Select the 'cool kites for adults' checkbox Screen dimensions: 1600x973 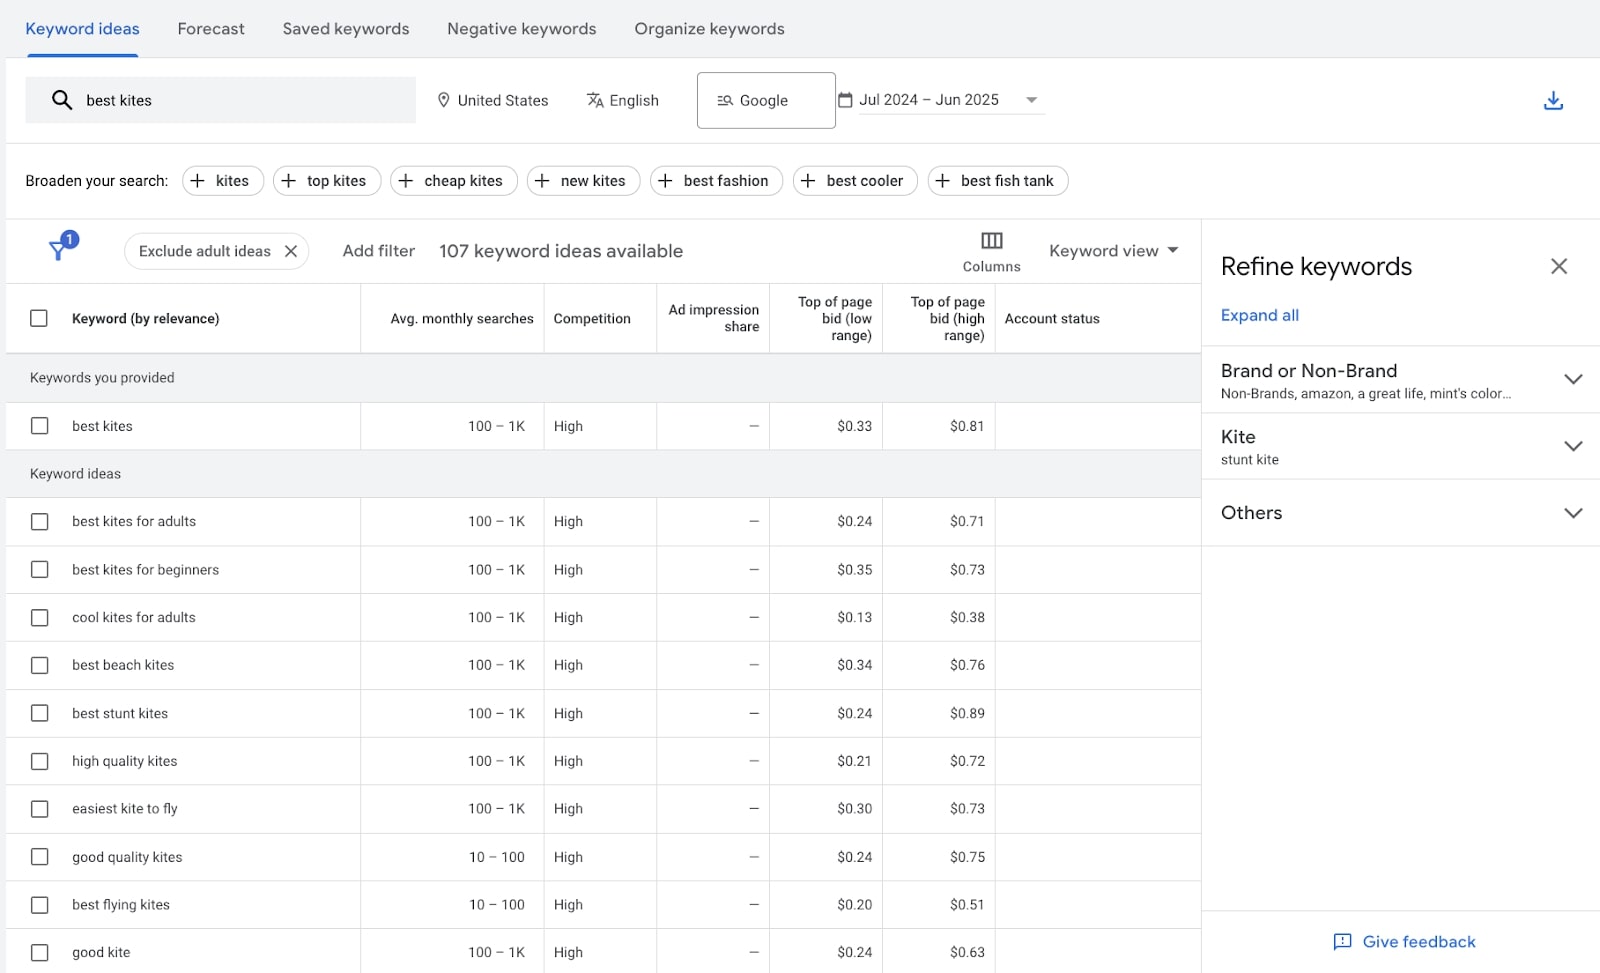point(39,617)
